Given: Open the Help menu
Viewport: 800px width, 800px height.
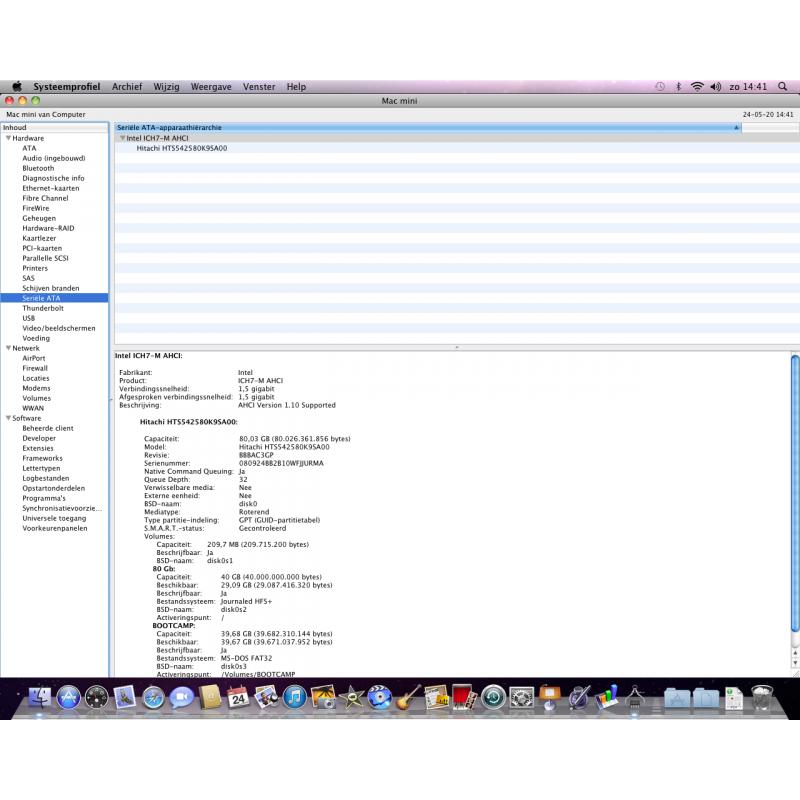Looking at the screenshot, I should pyautogui.click(x=296, y=86).
